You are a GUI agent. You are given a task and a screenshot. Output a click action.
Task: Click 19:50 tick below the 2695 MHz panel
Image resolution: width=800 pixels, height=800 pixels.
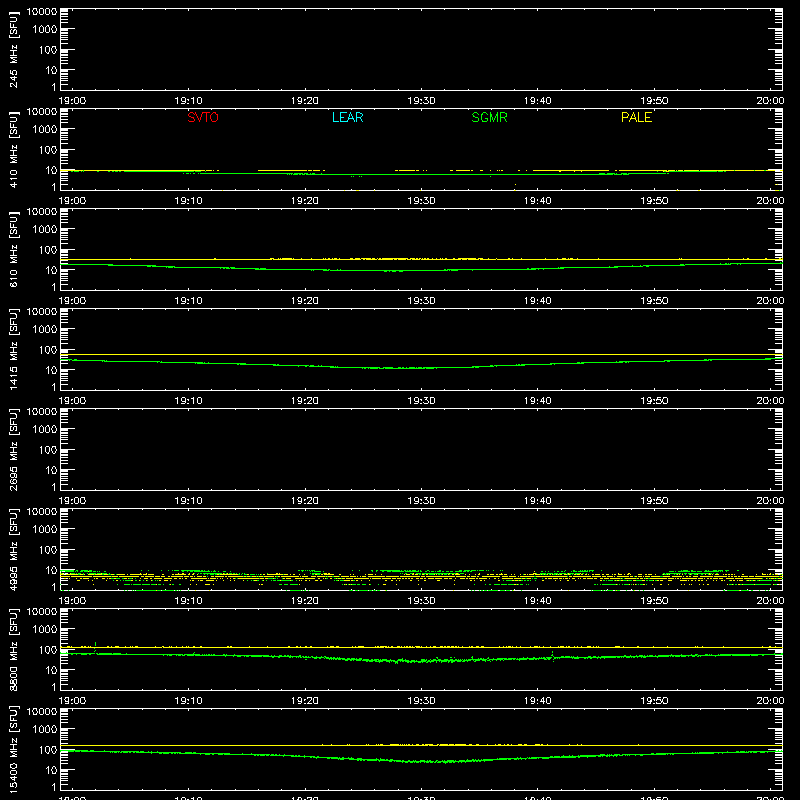tap(654, 501)
